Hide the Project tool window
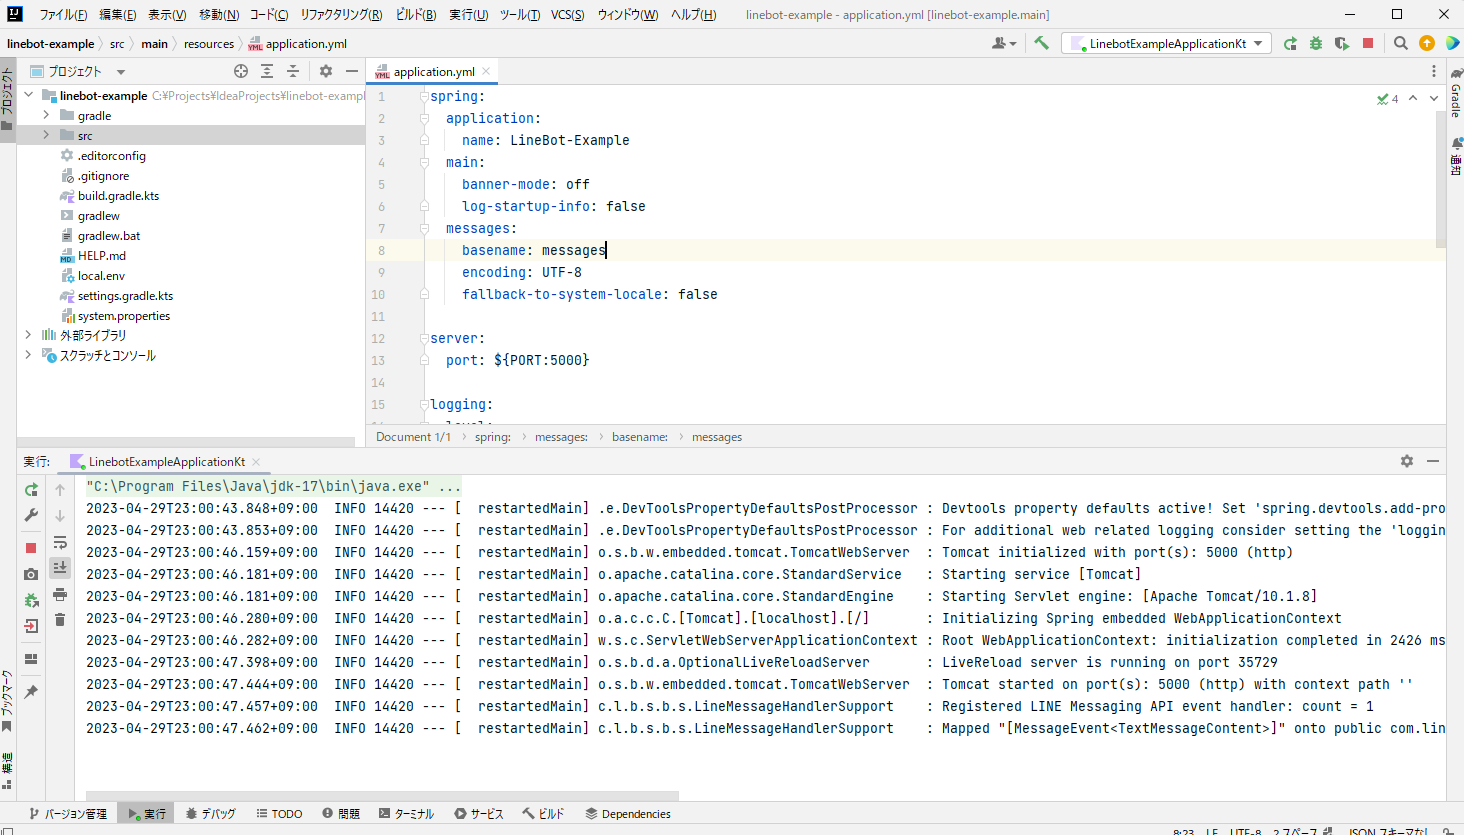Viewport: 1464px width, 835px height. pos(352,71)
